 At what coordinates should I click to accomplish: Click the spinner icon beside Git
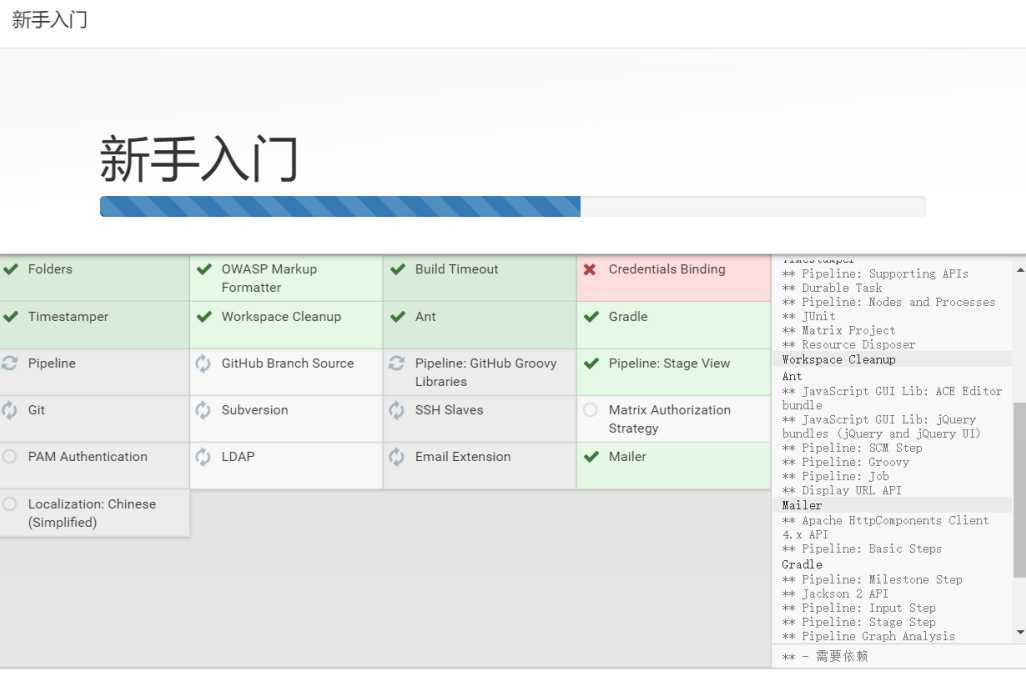point(9,410)
